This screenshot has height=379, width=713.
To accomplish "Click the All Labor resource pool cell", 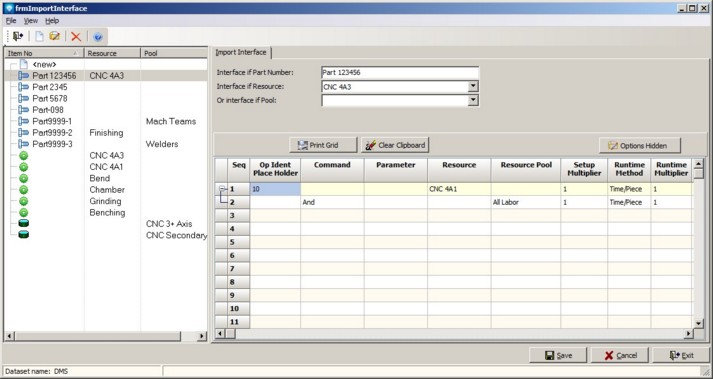I will (526, 202).
